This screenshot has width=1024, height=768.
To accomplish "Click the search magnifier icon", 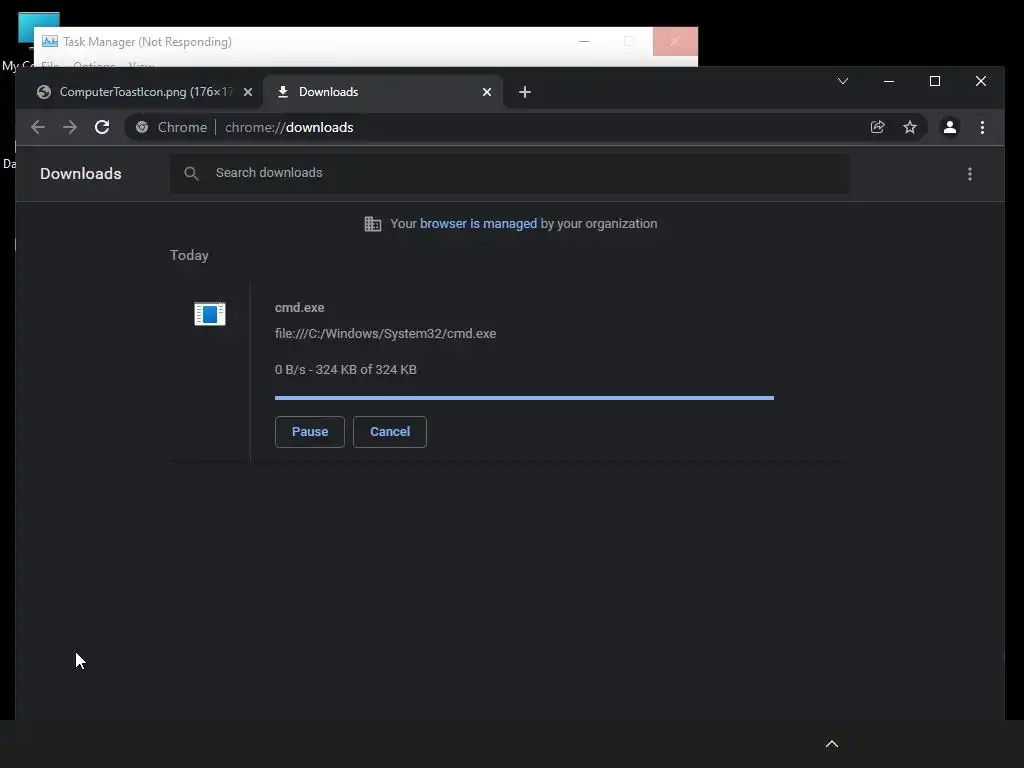I will click(x=191, y=173).
